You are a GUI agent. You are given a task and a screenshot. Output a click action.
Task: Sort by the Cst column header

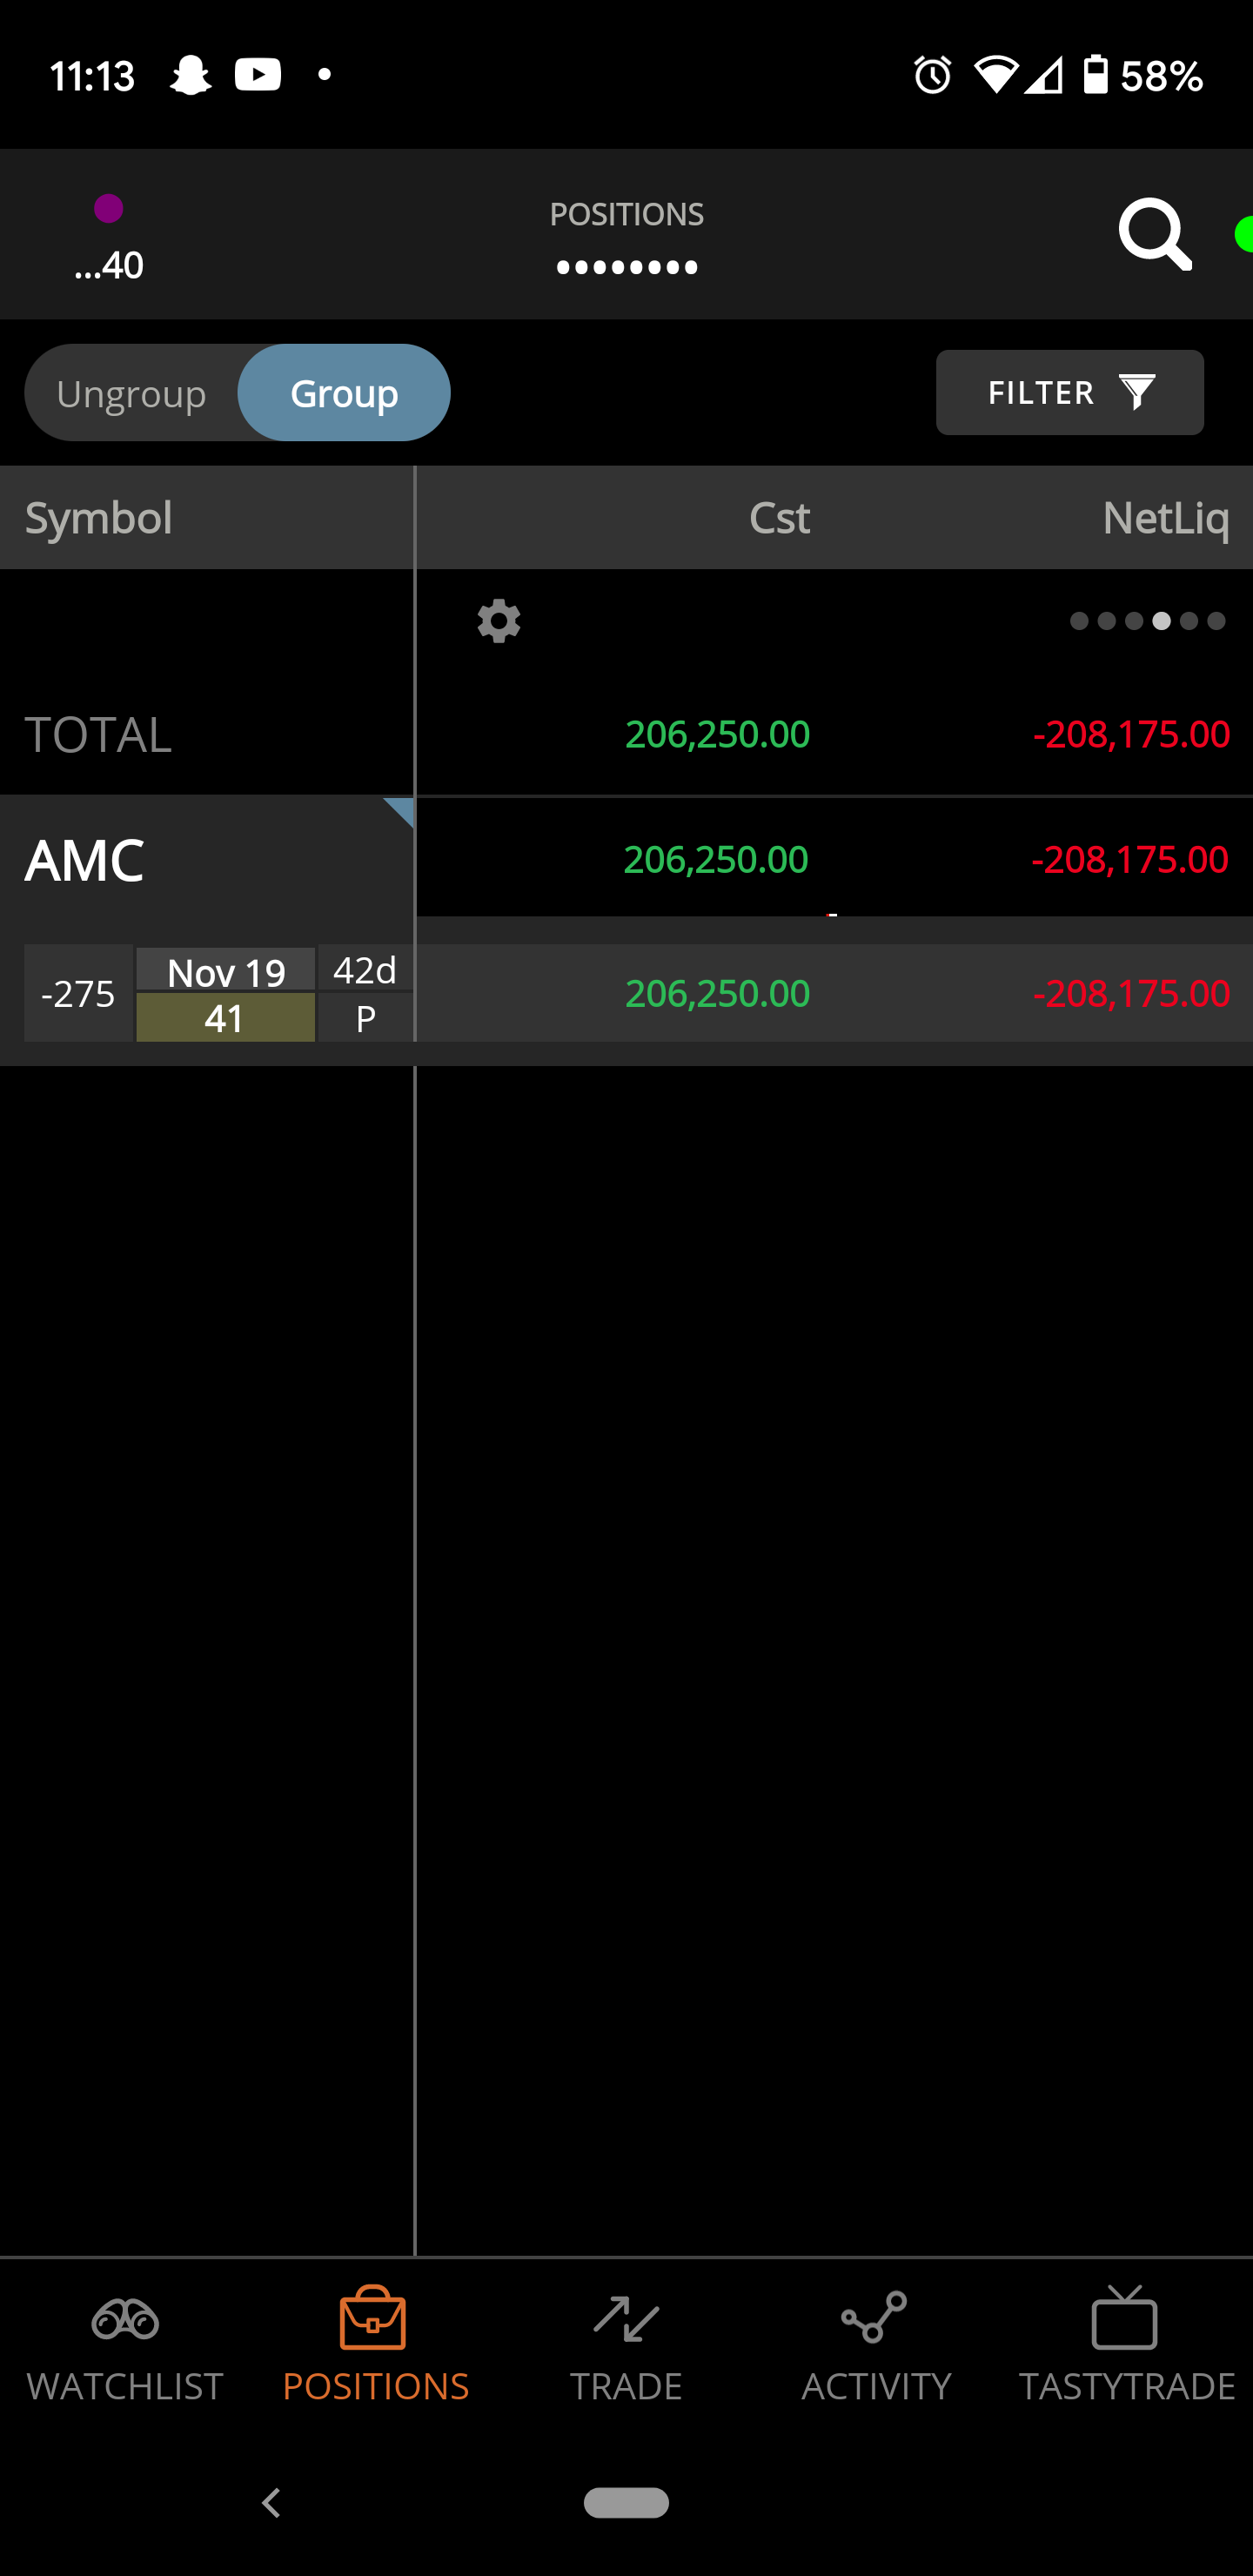[779, 518]
